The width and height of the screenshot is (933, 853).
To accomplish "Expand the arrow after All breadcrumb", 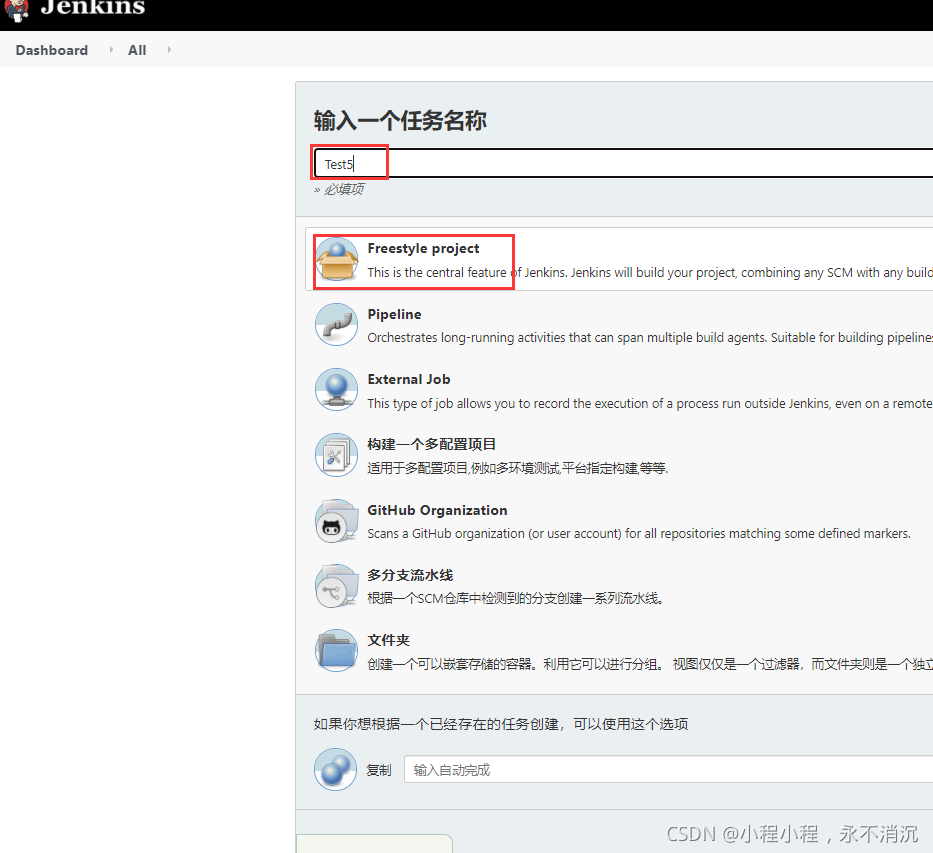I will click(169, 50).
